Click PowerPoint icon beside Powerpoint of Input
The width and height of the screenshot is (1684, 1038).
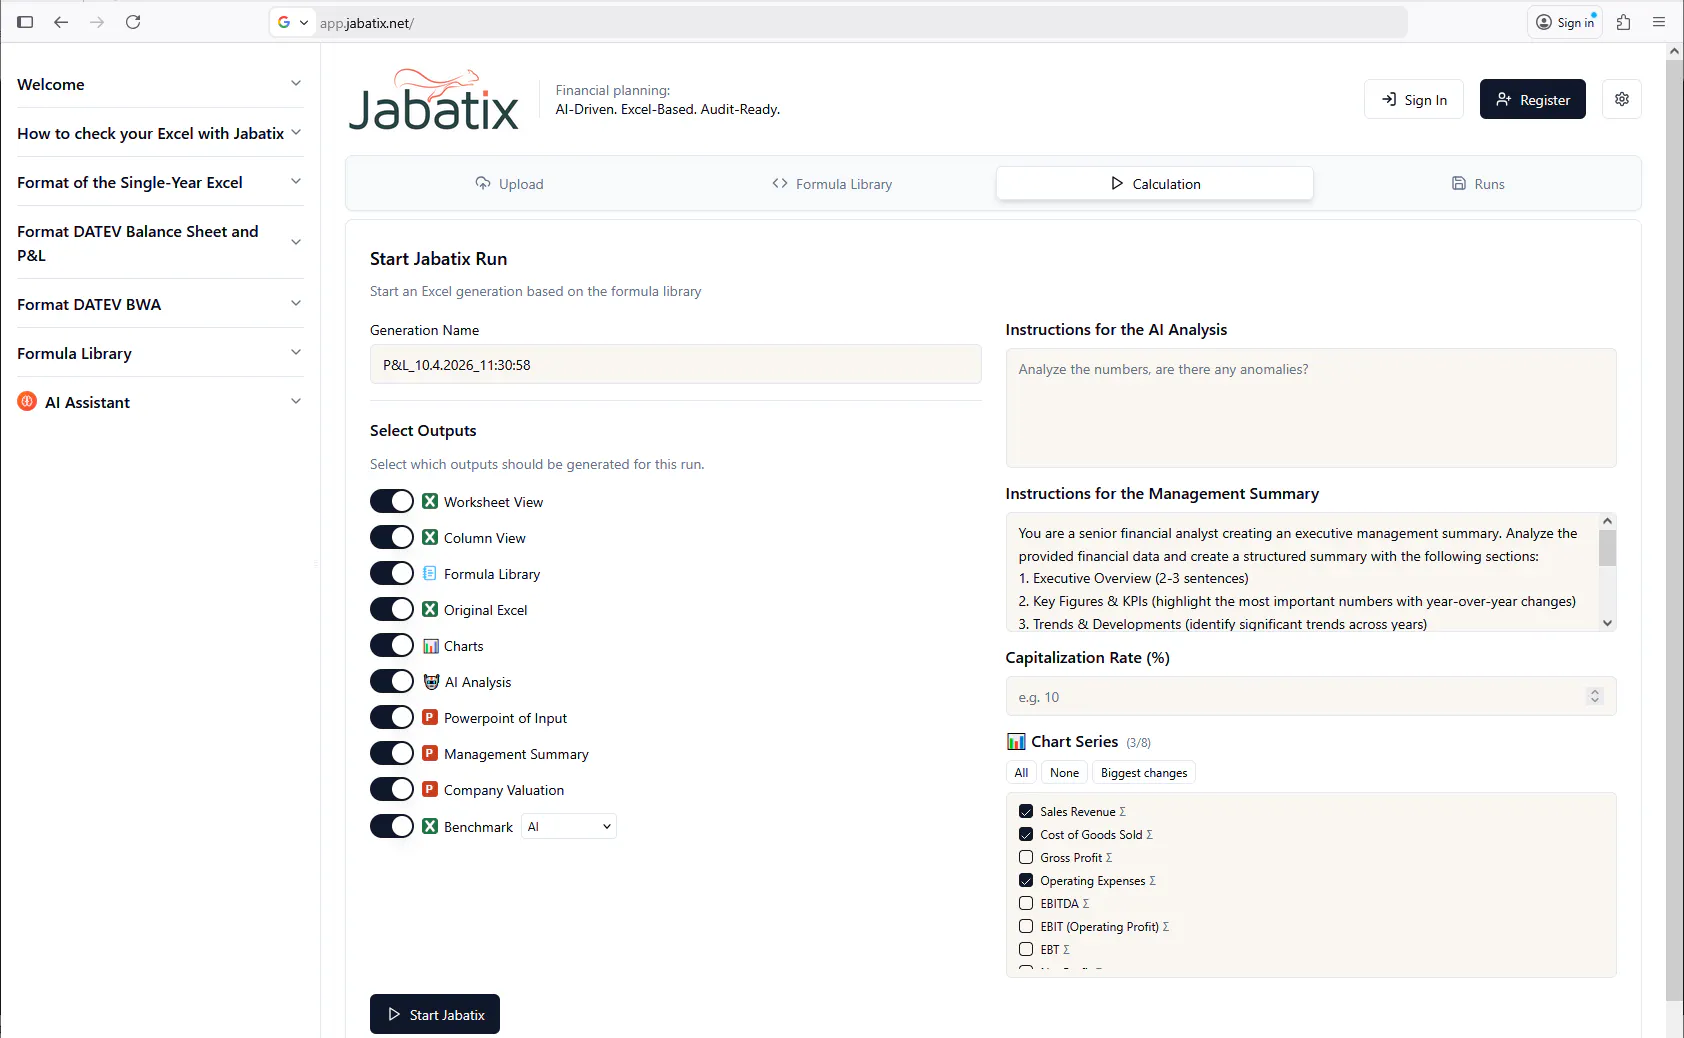(430, 717)
